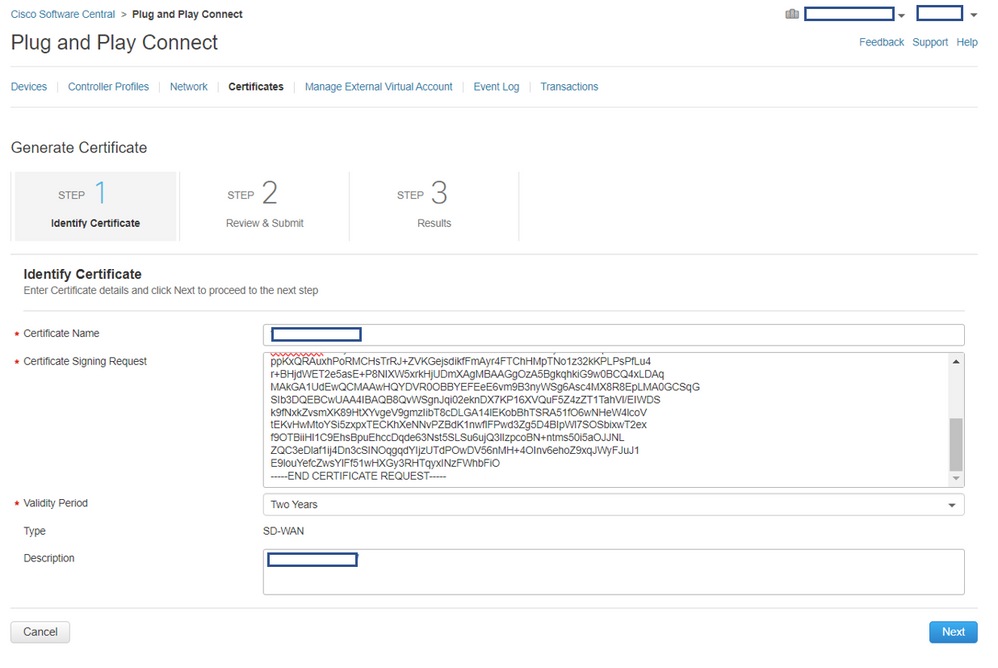Click the account building icon

792,15
